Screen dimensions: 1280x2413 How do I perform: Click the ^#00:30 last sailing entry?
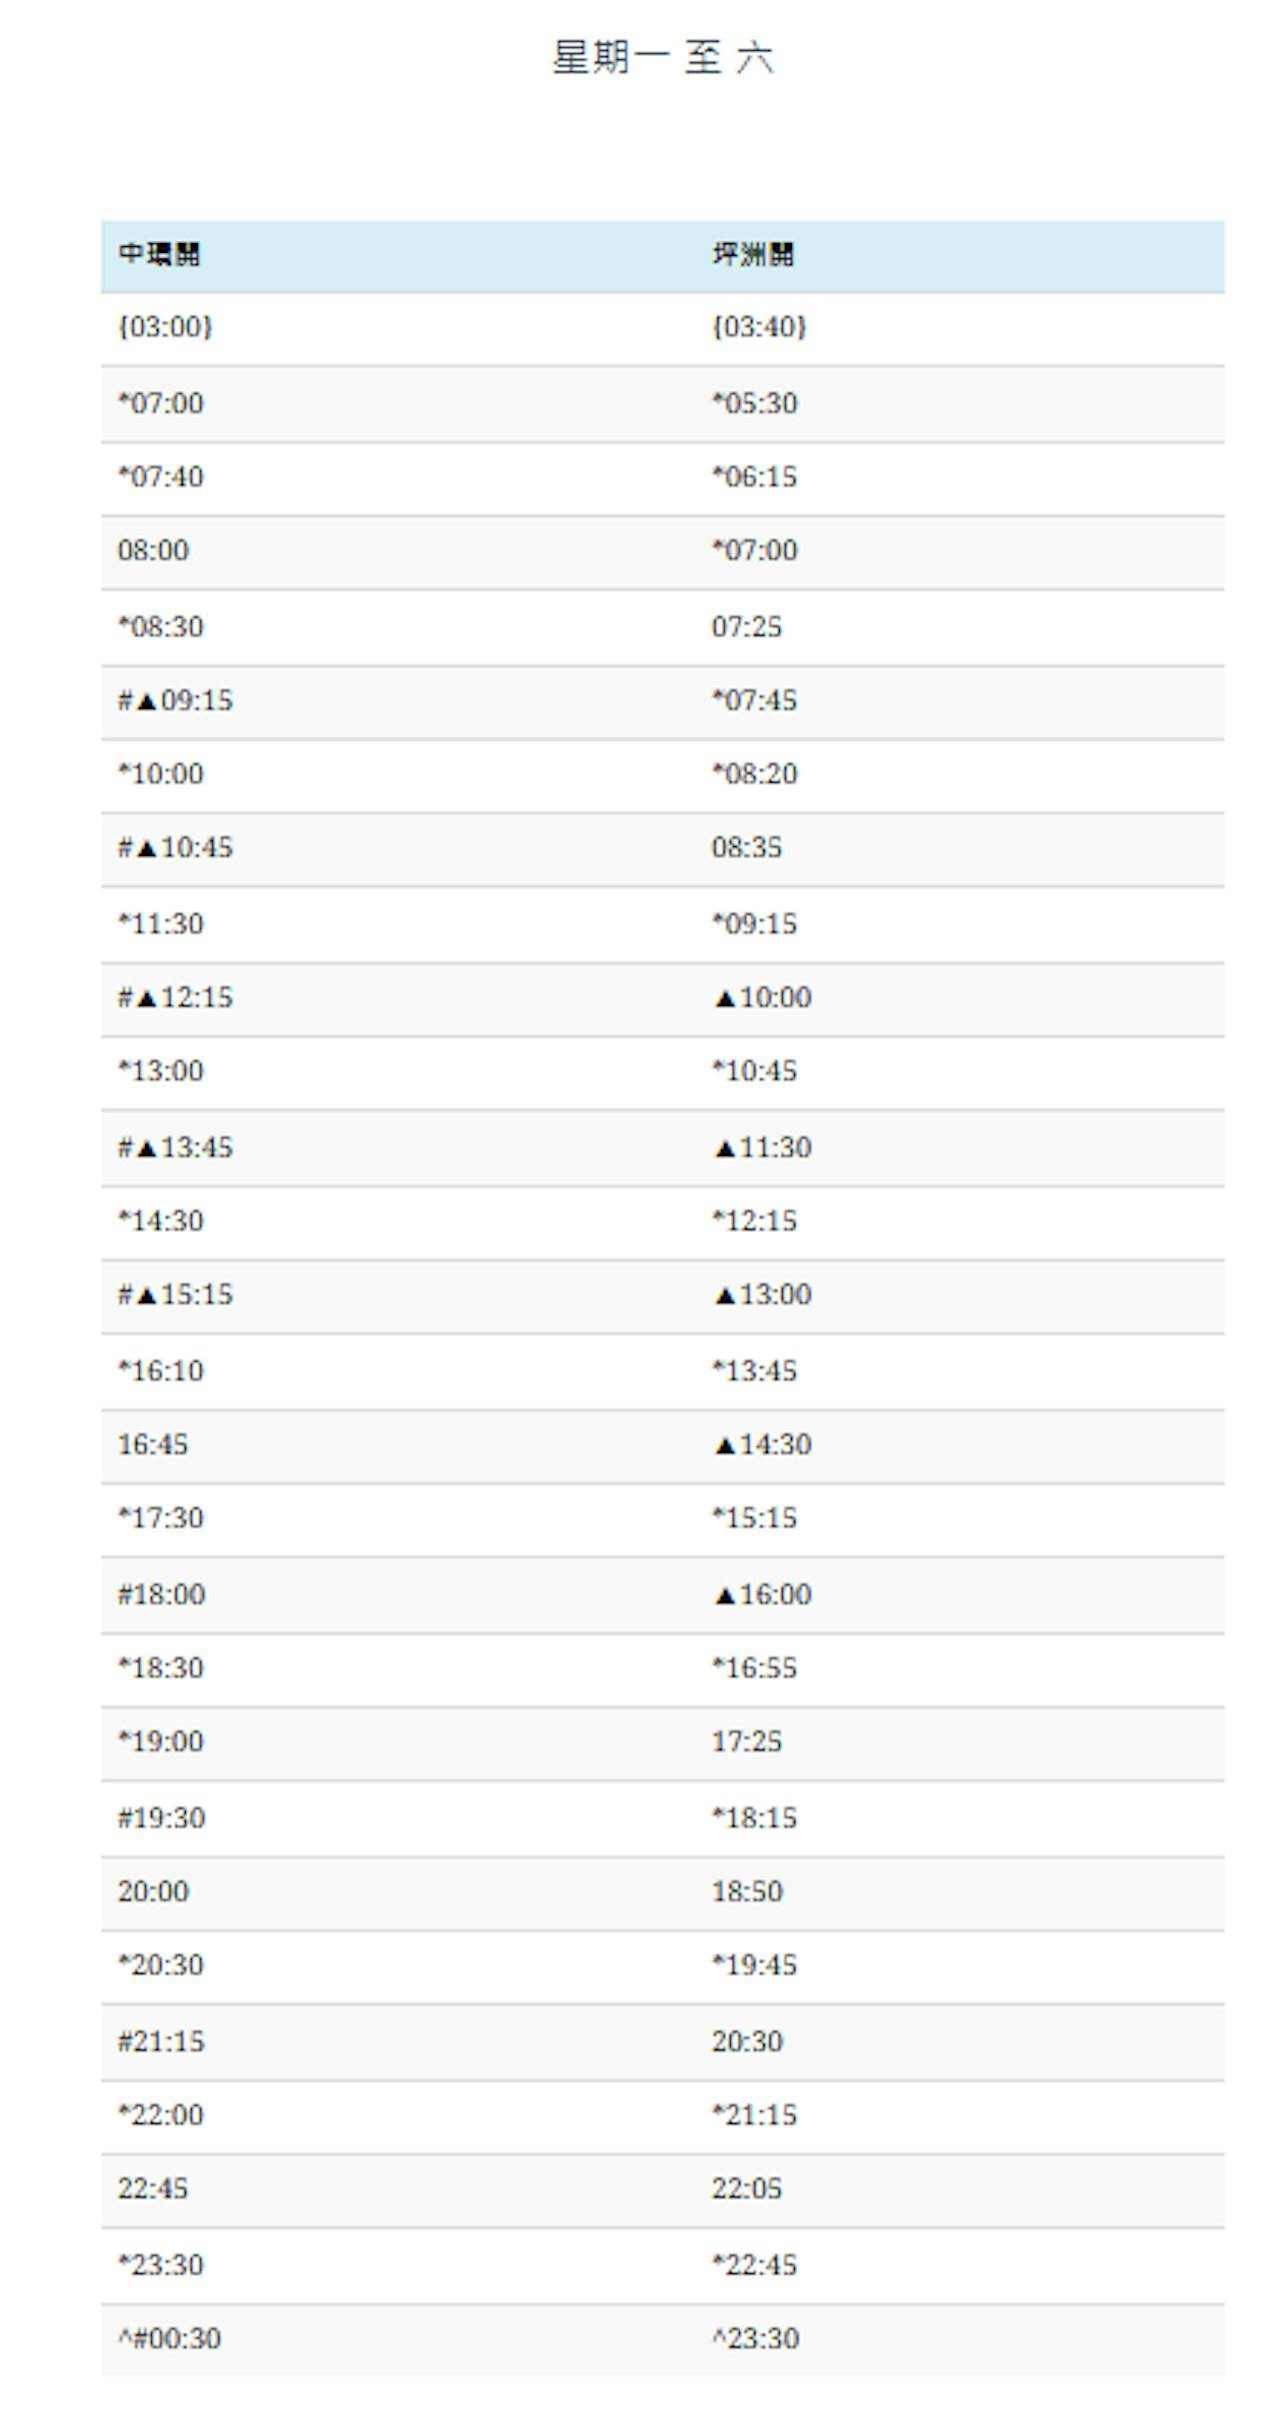[x=169, y=2338]
